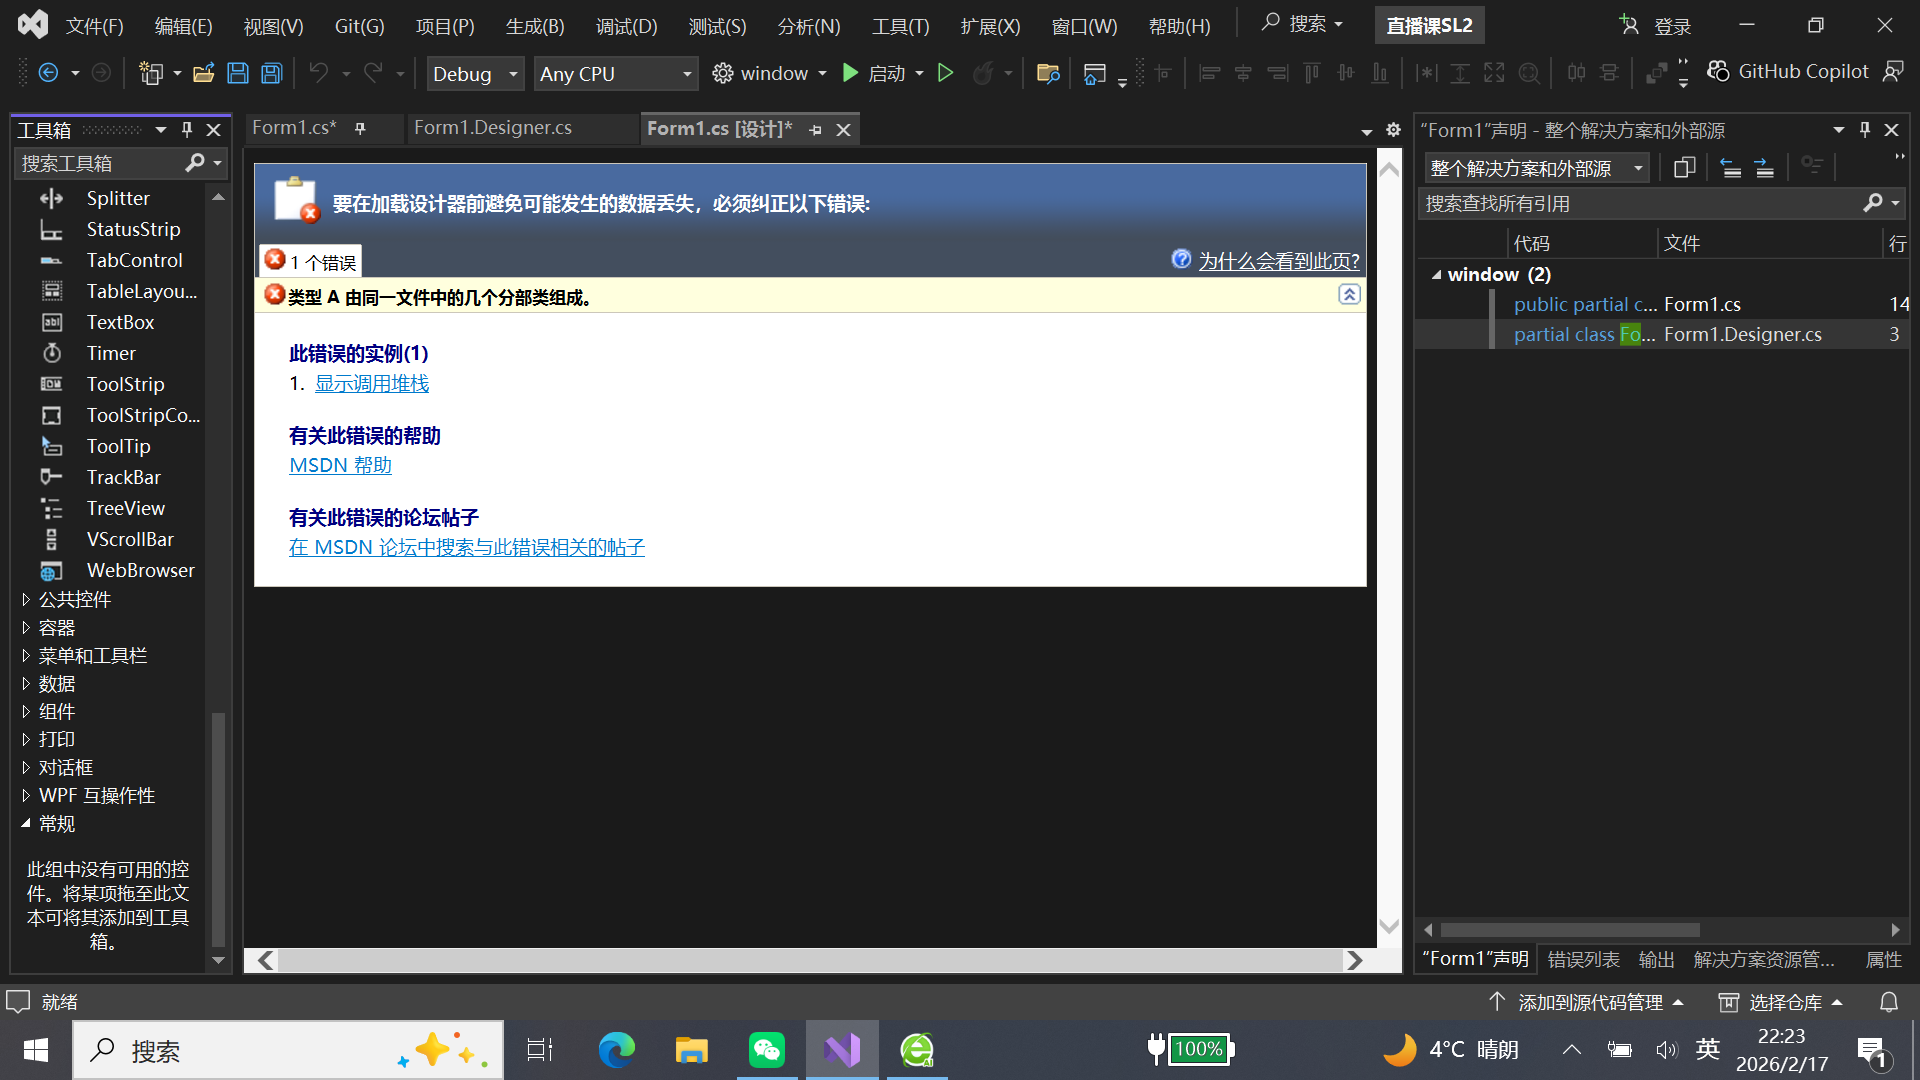Open the document tab settings gear
Viewport: 1920px width, 1080px height.
pos(1393,130)
